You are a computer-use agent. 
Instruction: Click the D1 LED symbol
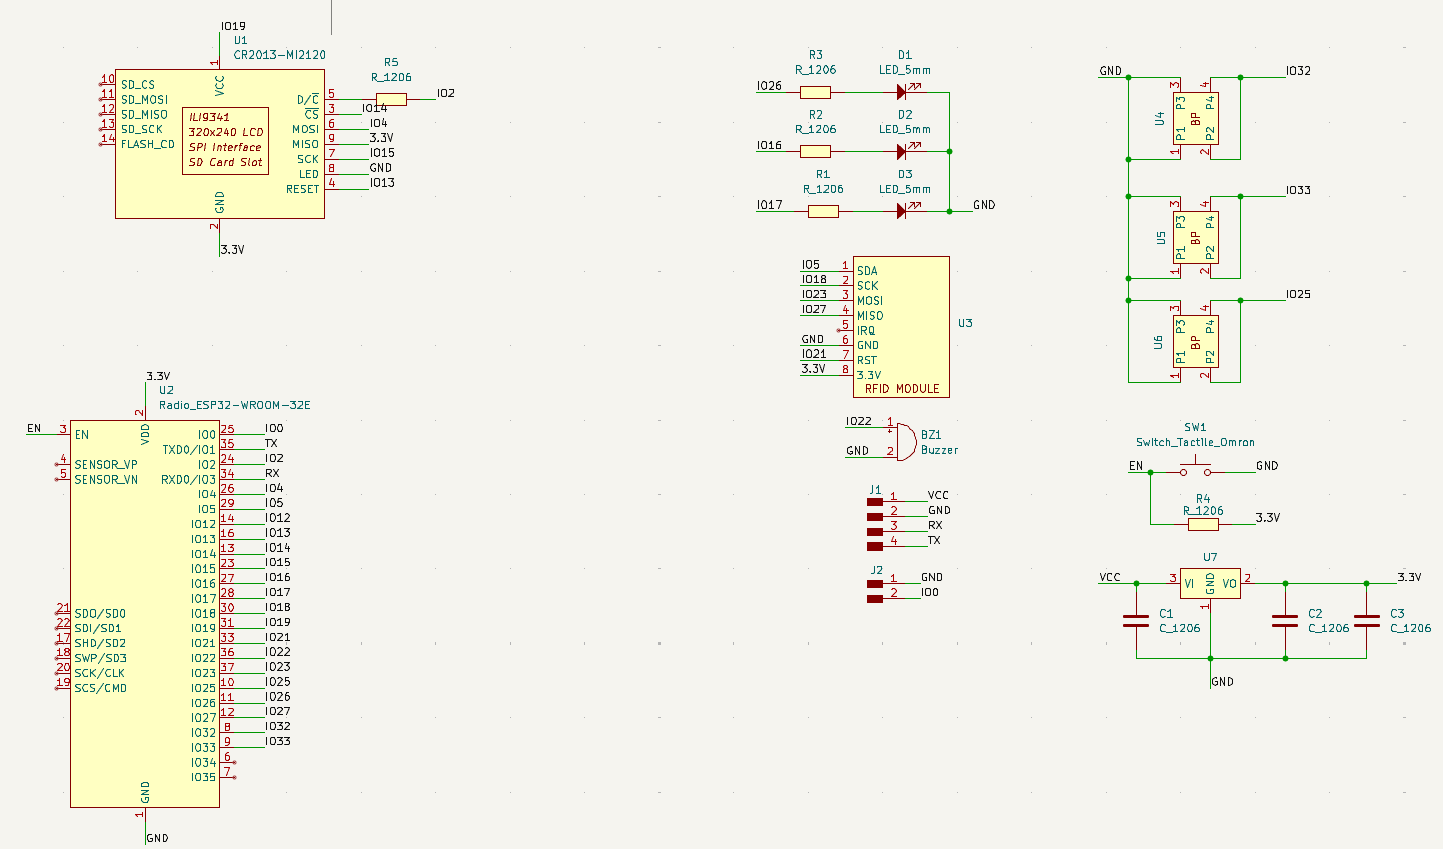tap(902, 92)
